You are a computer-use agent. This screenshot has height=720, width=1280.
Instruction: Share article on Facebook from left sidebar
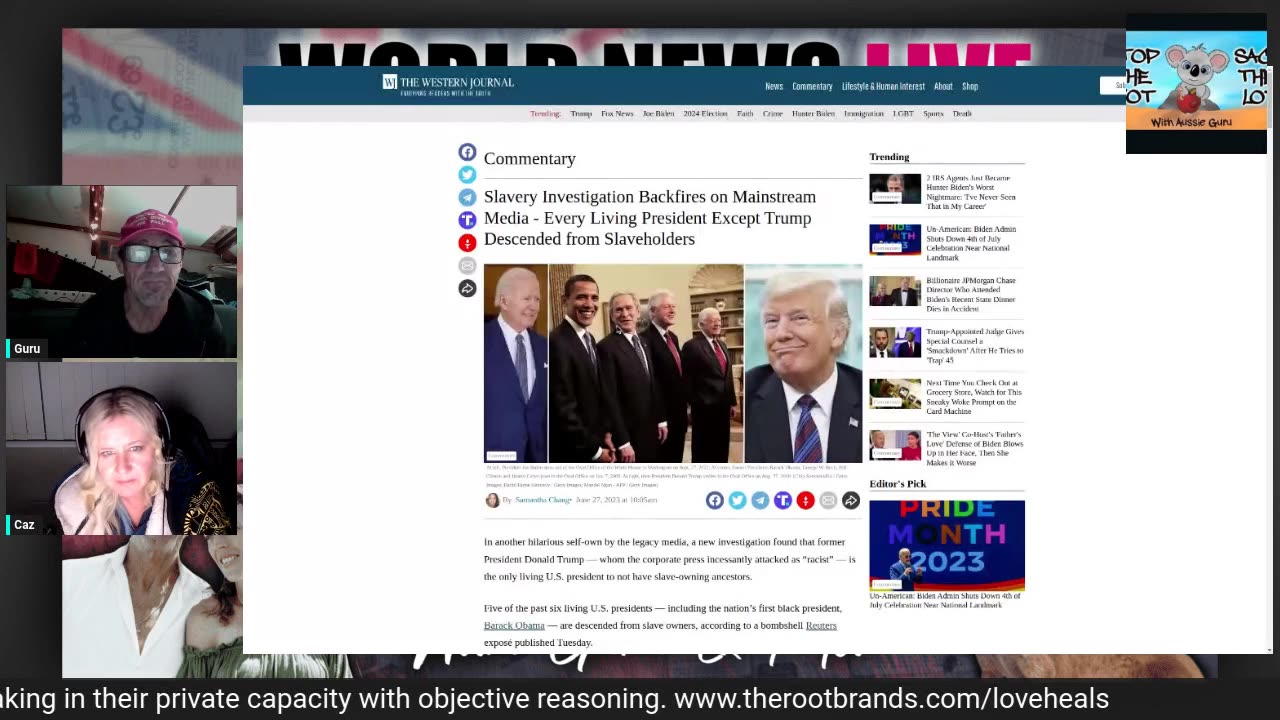click(467, 152)
